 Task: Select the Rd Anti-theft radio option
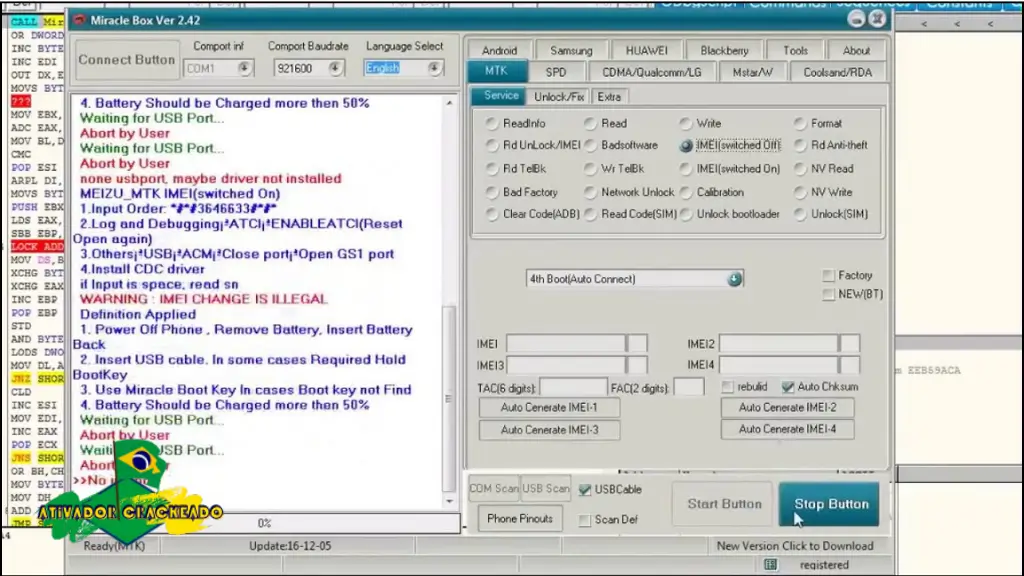click(800, 146)
